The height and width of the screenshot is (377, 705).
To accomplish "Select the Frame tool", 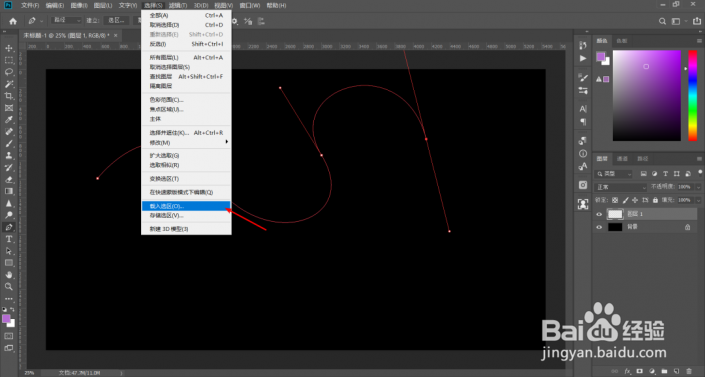I will pyautogui.click(x=9, y=108).
